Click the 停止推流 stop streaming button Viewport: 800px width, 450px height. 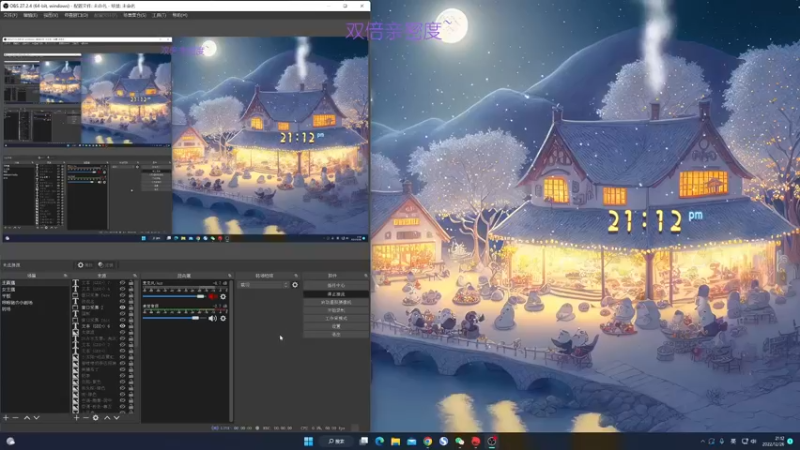[336, 294]
